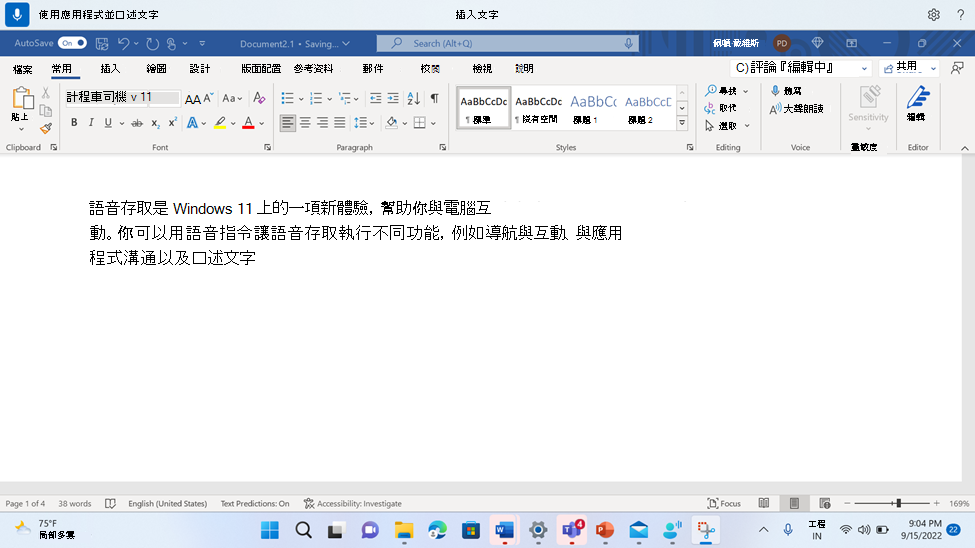975x548 pixels.
Task: Collapse the ribbon
Action: (x=964, y=147)
